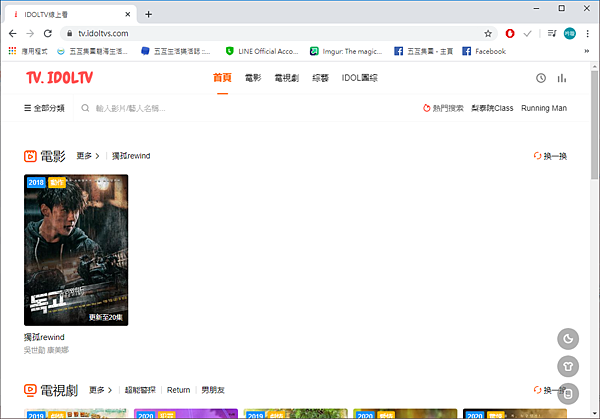Reload the page with the refresh icon
The width and height of the screenshot is (600, 419).
(48, 34)
